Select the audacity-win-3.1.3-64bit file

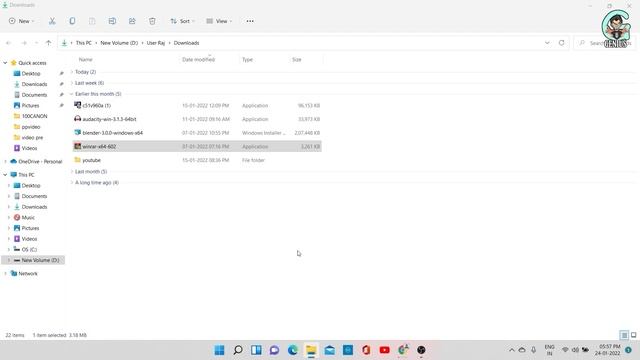click(x=197, y=119)
